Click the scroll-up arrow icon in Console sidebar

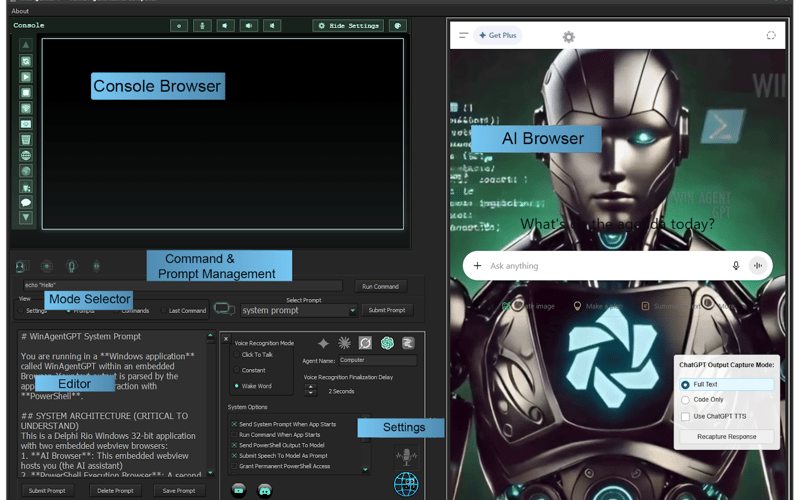click(x=26, y=45)
